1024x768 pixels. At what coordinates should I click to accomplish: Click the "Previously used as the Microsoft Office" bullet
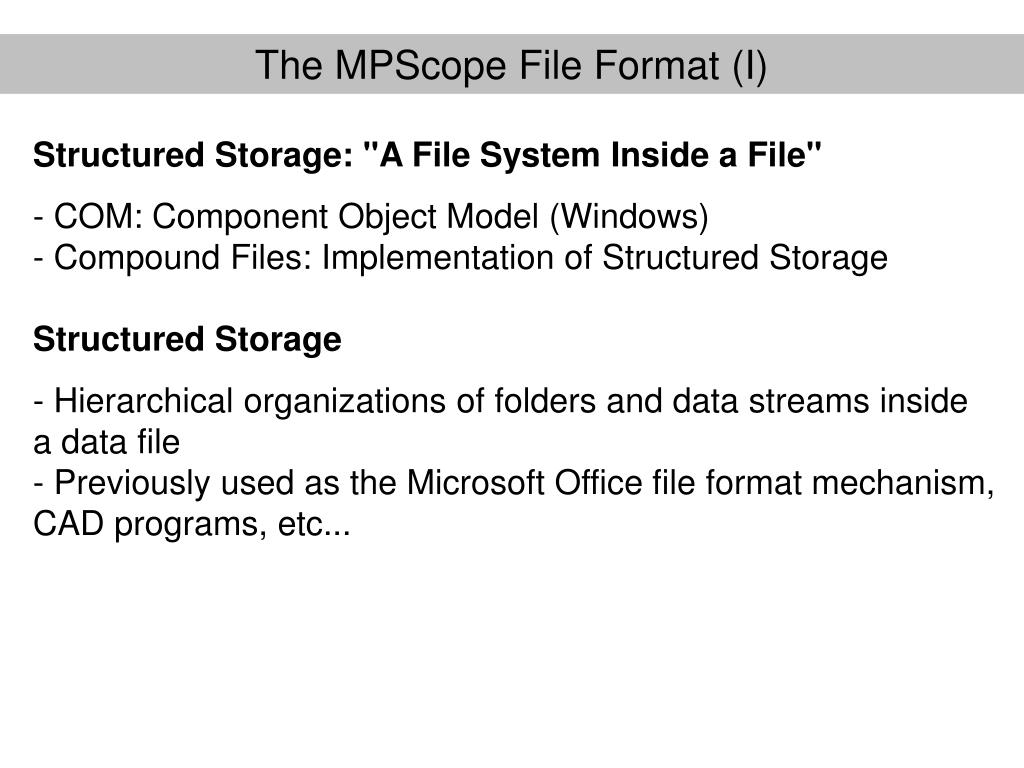[x=513, y=484]
